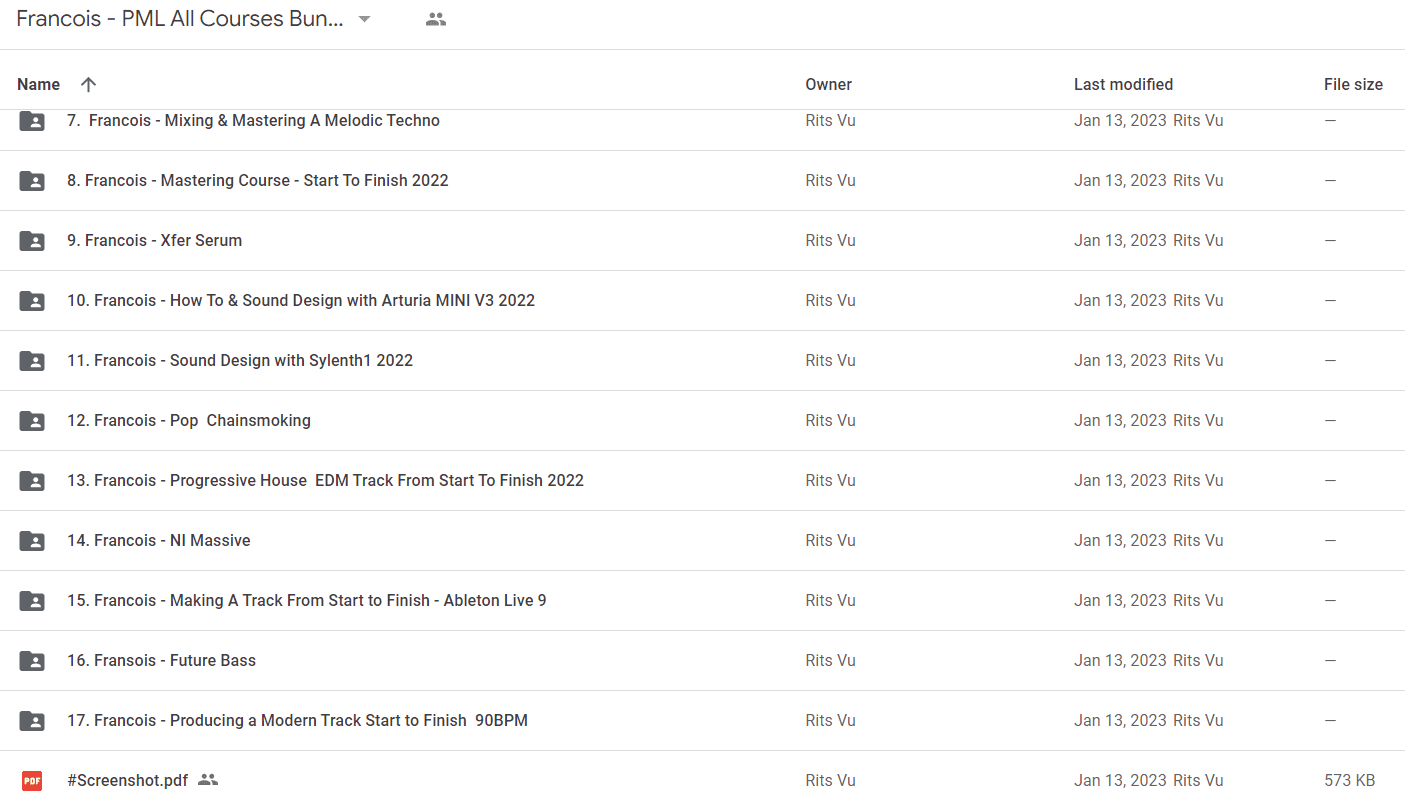
Task: Click shared folder icon for NI Massive
Action: pyautogui.click(x=32, y=541)
